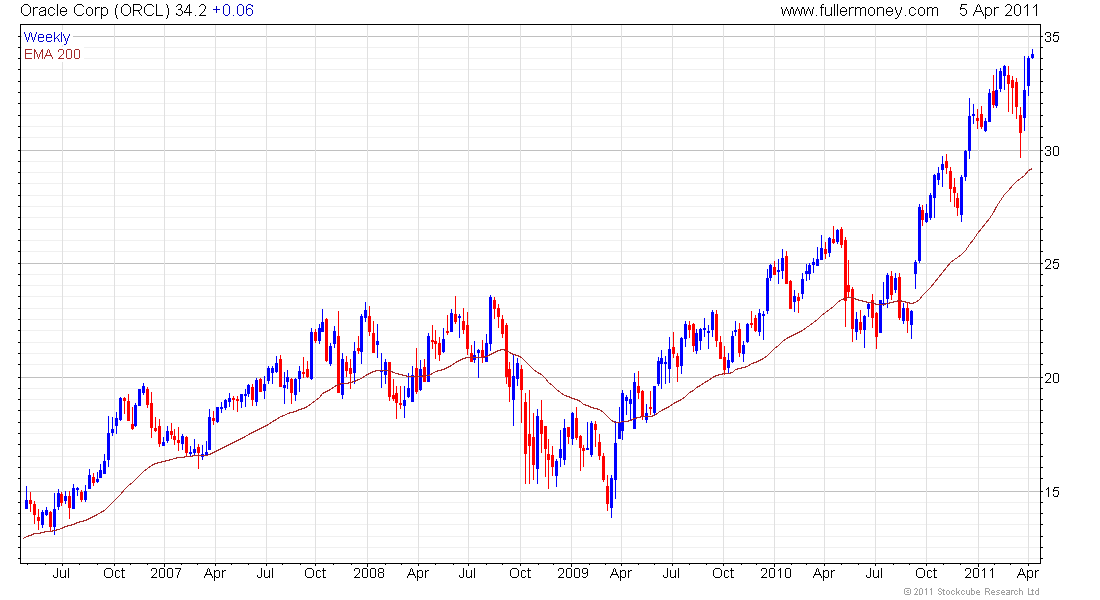1100x600 pixels.
Task: Click the '34.2' last price value
Action: [191, 11]
